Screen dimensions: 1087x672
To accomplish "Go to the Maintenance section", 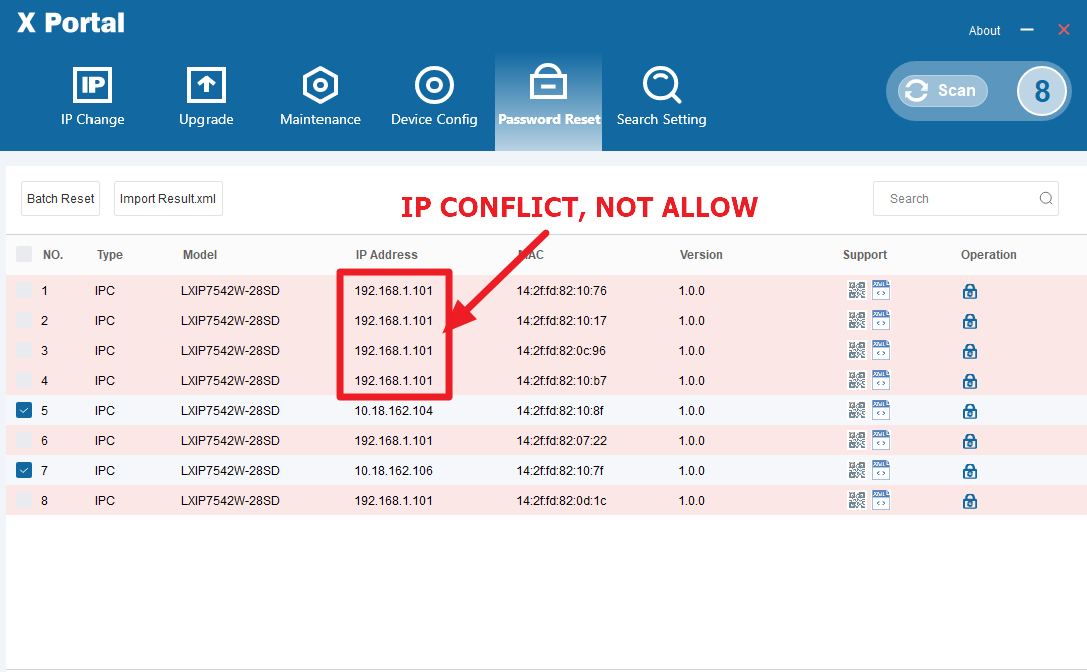I will pyautogui.click(x=320, y=97).
